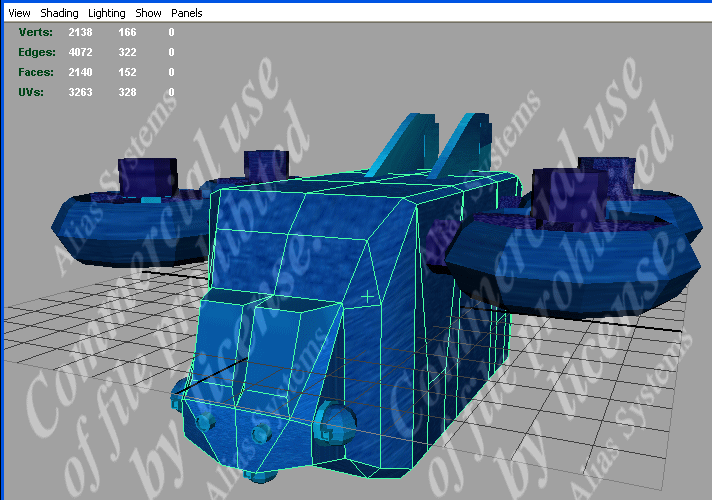The width and height of the screenshot is (712, 500).
Task: Open the View menu
Action: coord(20,13)
